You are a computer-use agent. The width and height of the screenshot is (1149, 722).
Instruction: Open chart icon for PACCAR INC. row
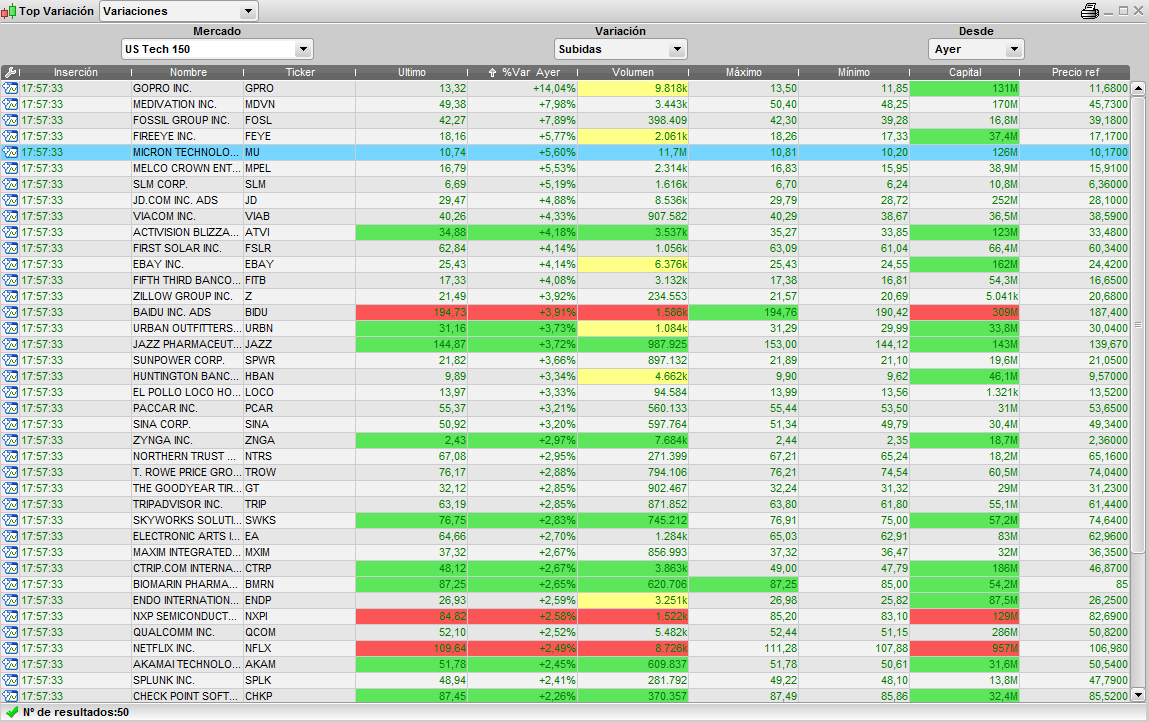[x=10, y=409]
